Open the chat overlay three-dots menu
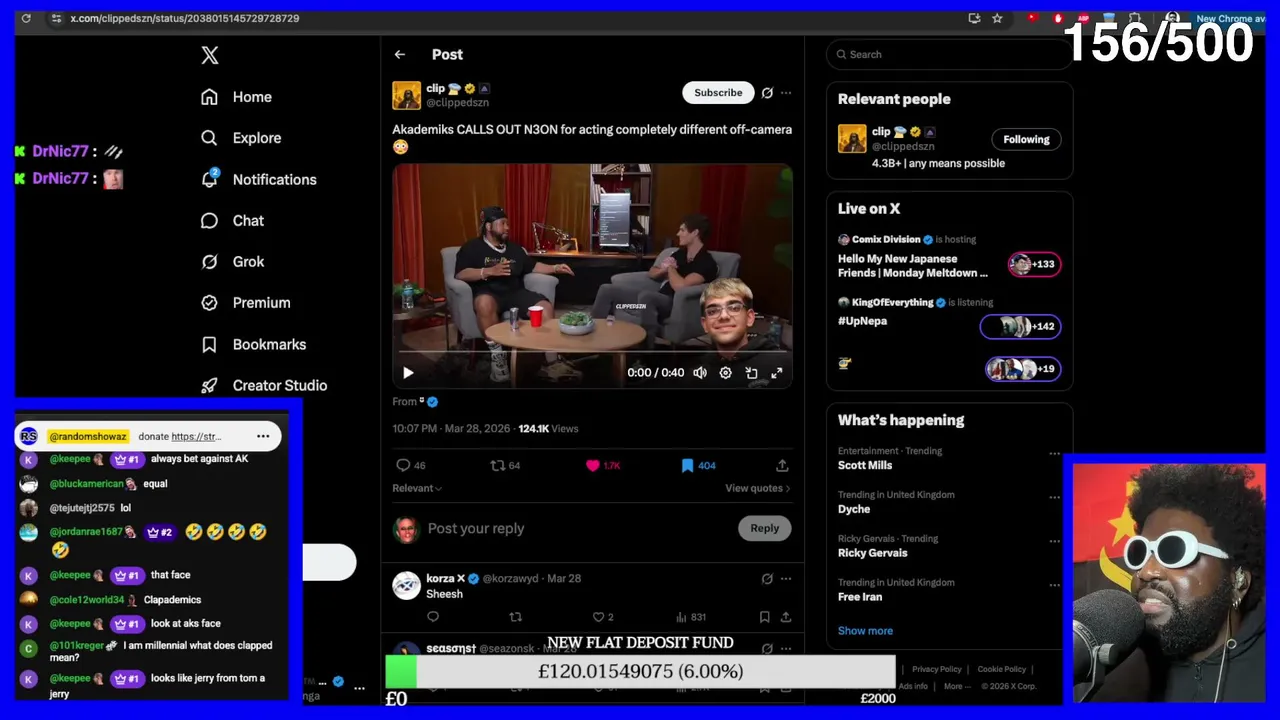This screenshot has width=1280, height=720. tap(263, 436)
